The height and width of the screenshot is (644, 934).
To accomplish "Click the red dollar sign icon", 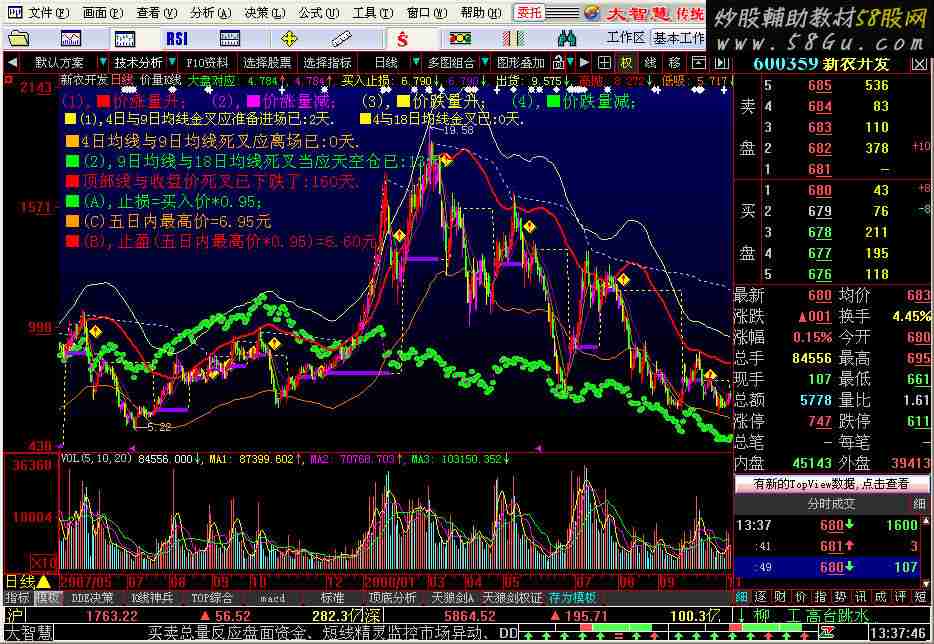I will click(x=403, y=39).
